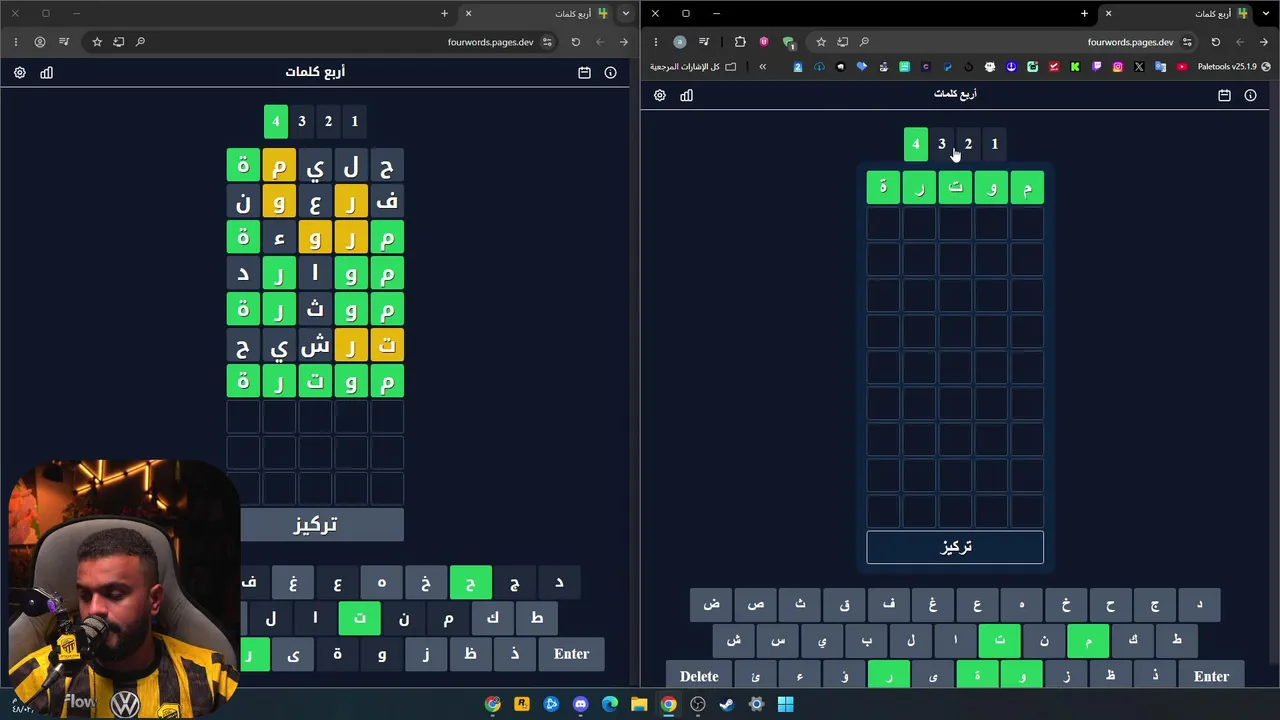The height and width of the screenshot is (720, 1280).
Task: Open Kick bookmark in right browser
Action: click(1075, 67)
